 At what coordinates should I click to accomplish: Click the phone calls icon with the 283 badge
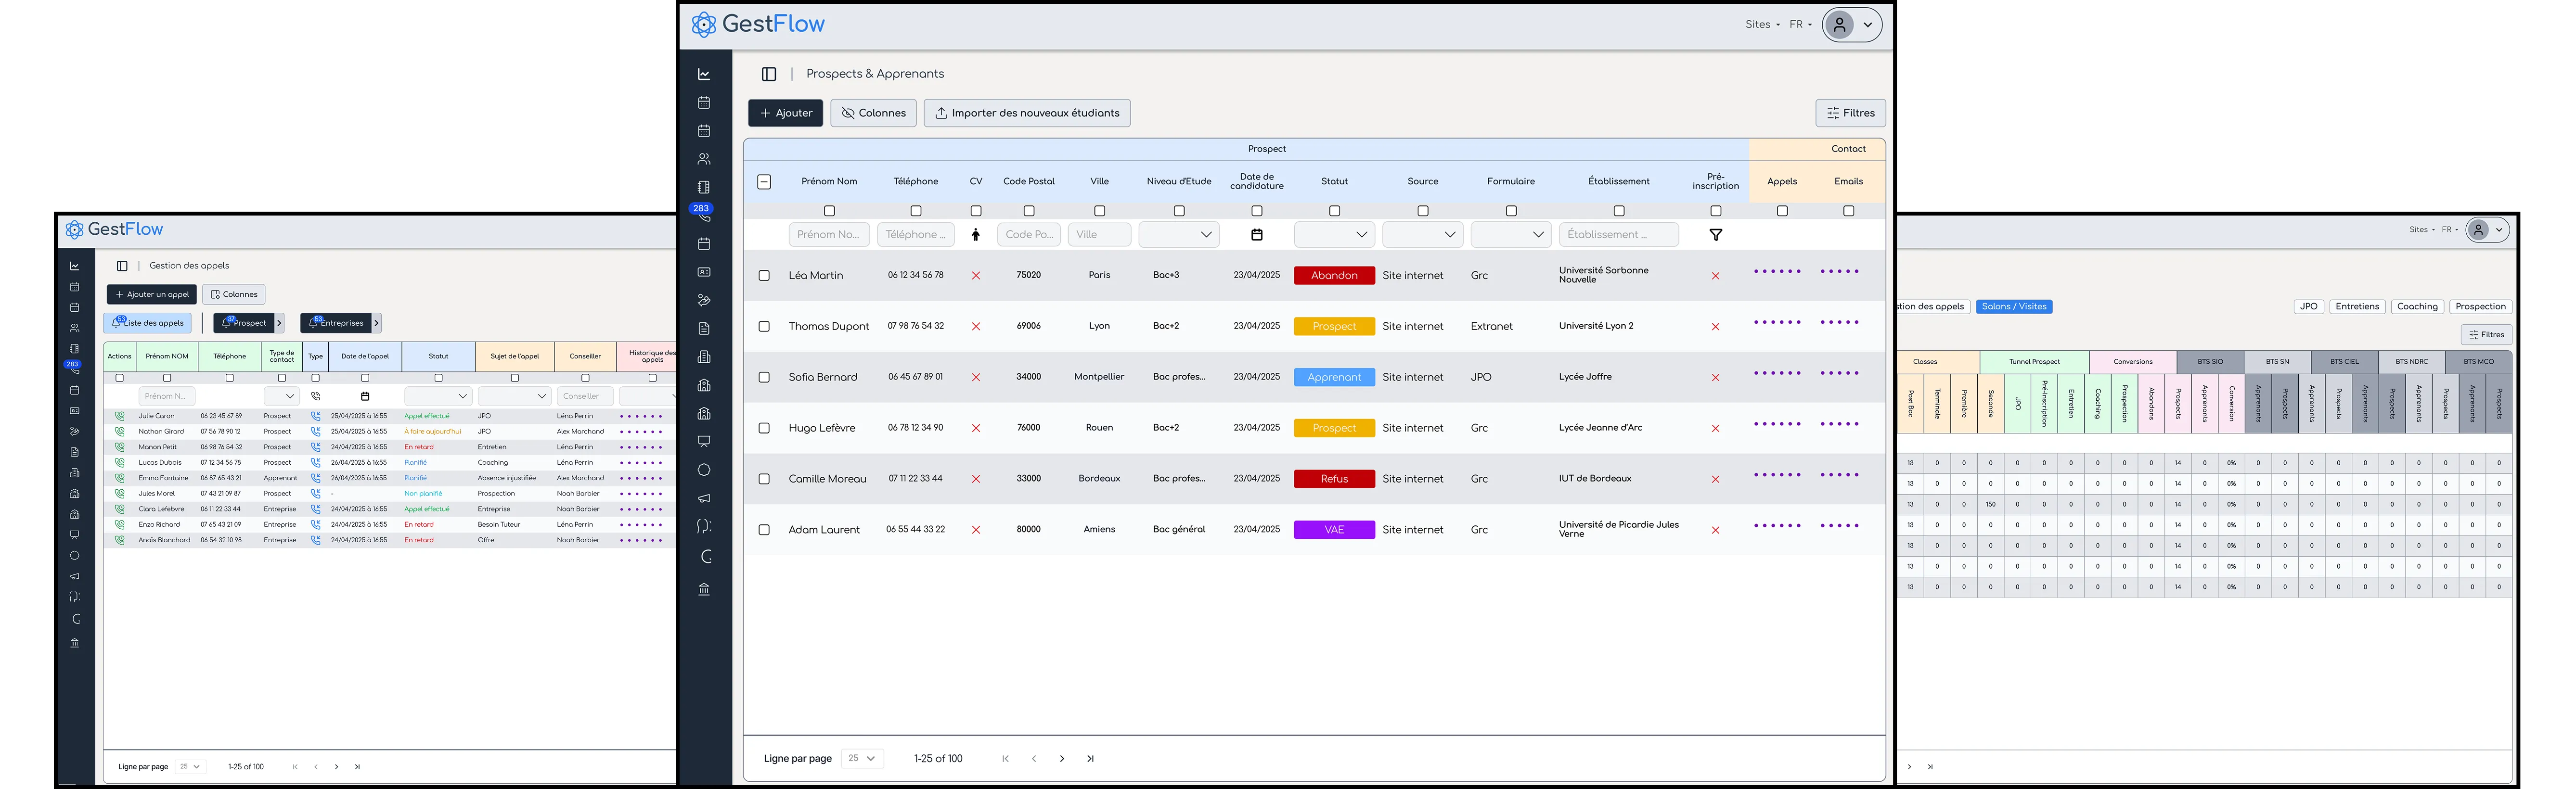point(704,216)
